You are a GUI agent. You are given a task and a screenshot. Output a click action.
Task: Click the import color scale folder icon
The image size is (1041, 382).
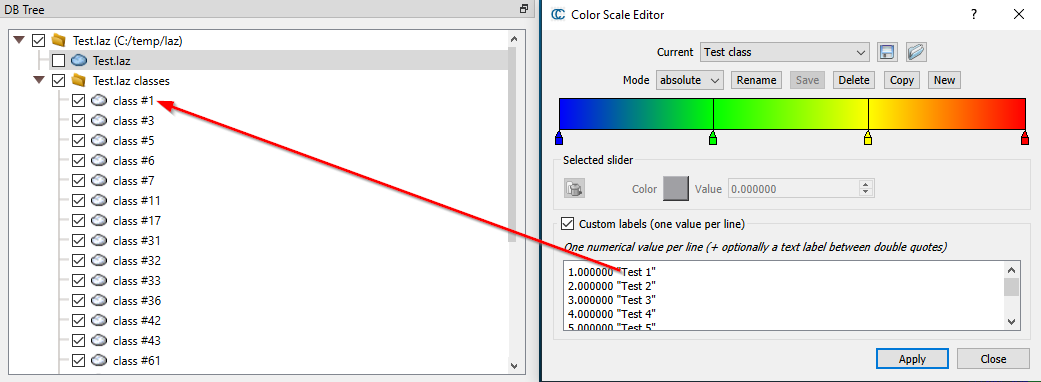917,52
